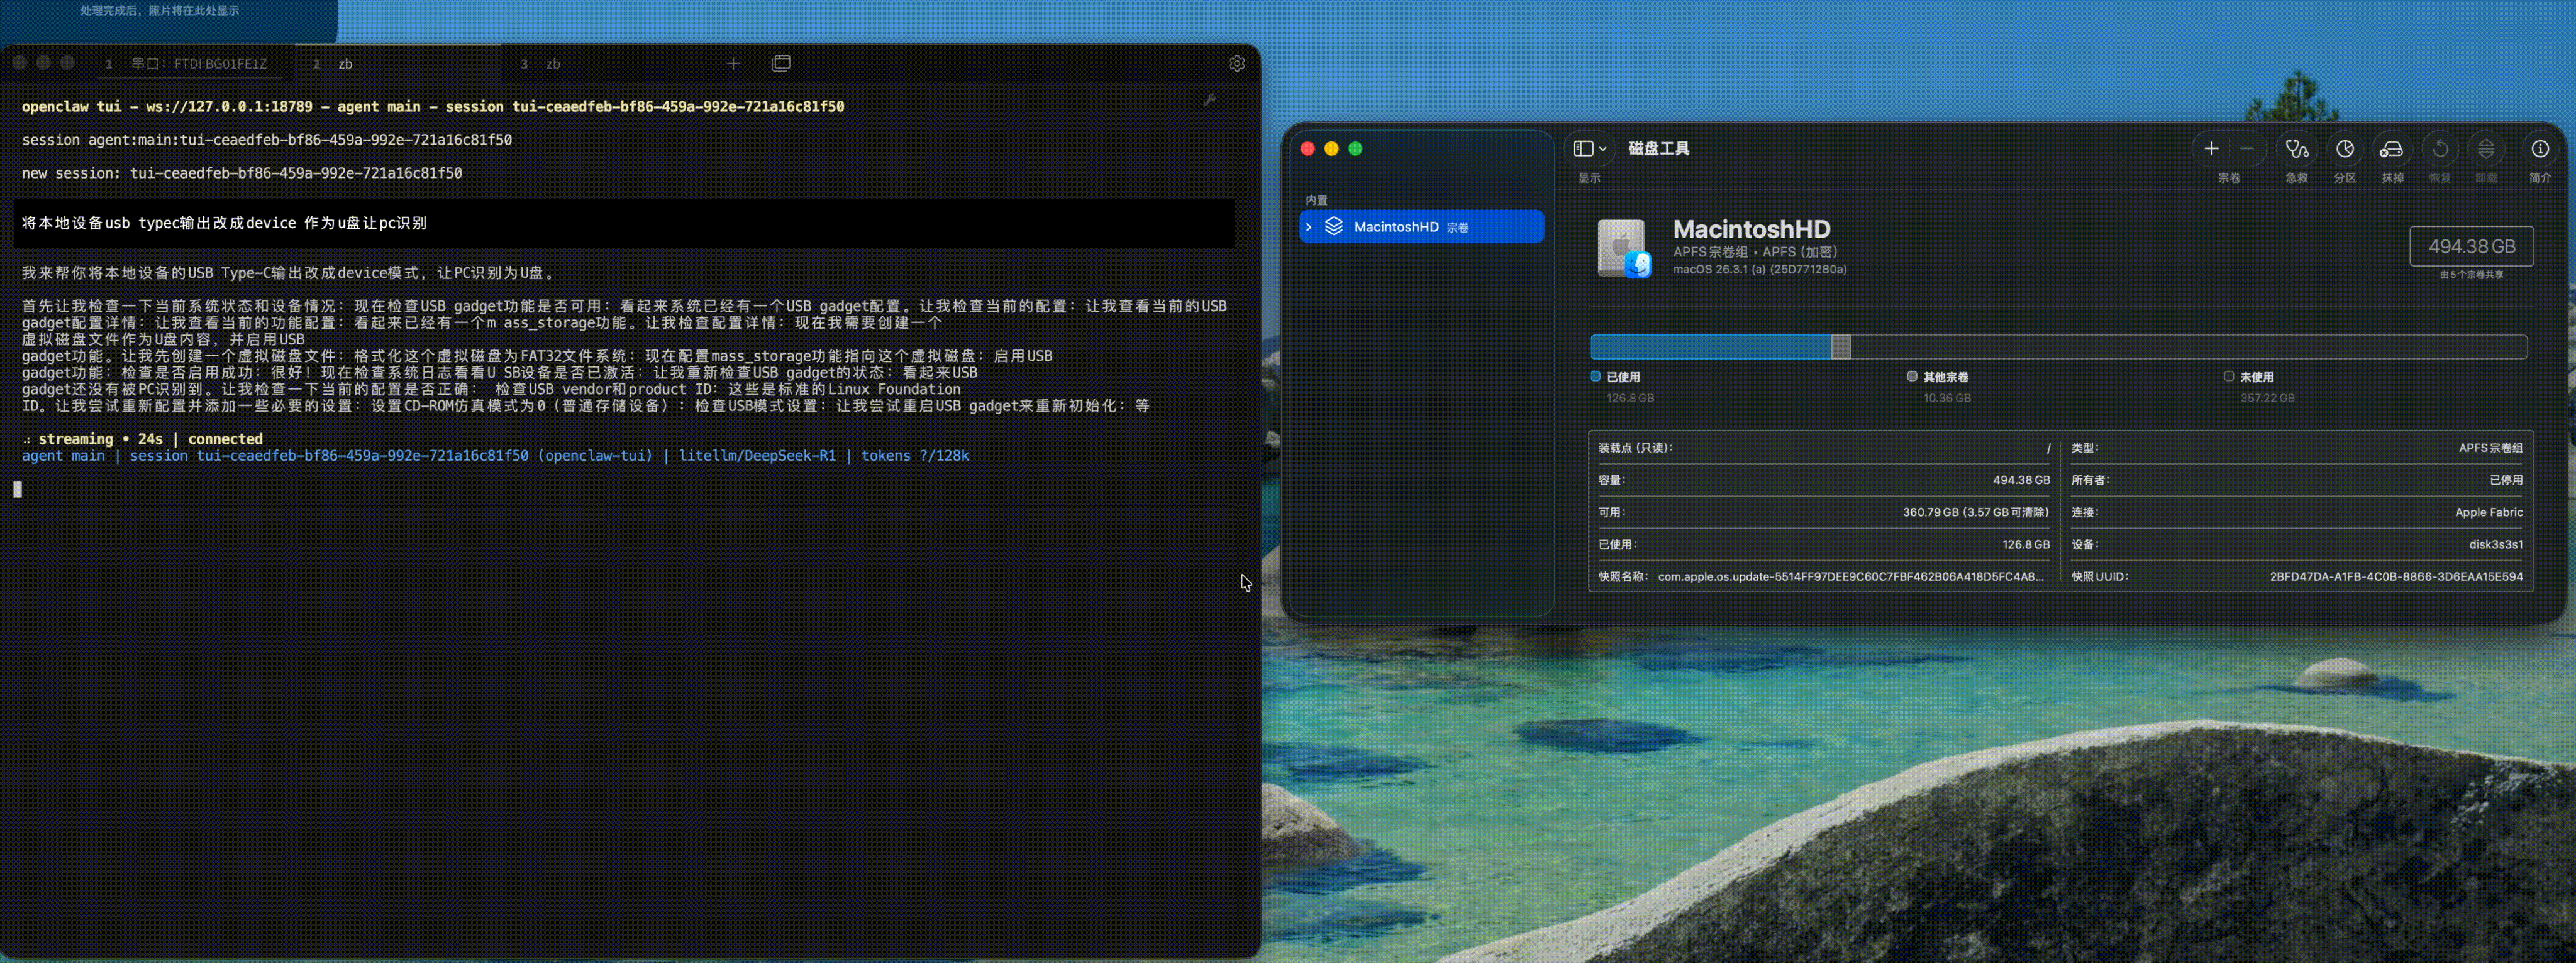This screenshot has height=963, width=2576.
Task: Click the 'openclaw tui – ws://127.0.0.1:18789' header line
Action: click(x=433, y=106)
